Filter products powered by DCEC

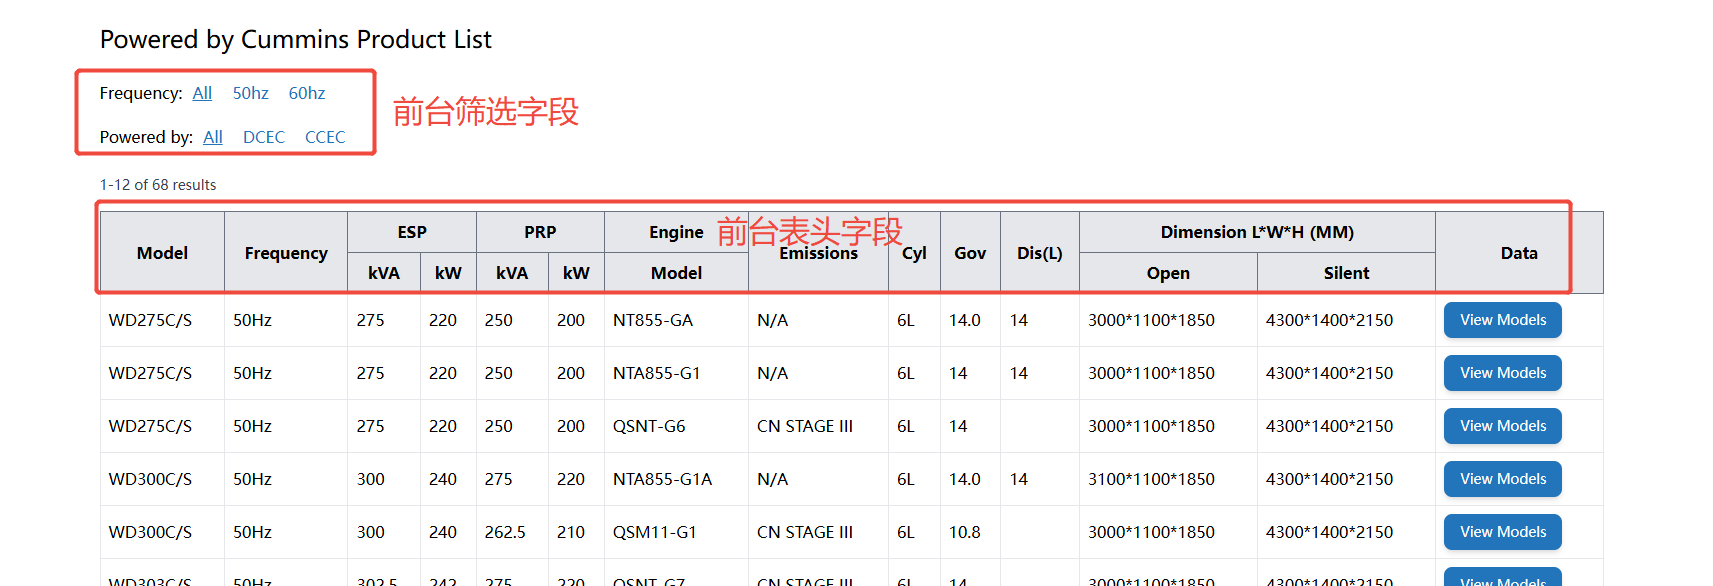264,137
